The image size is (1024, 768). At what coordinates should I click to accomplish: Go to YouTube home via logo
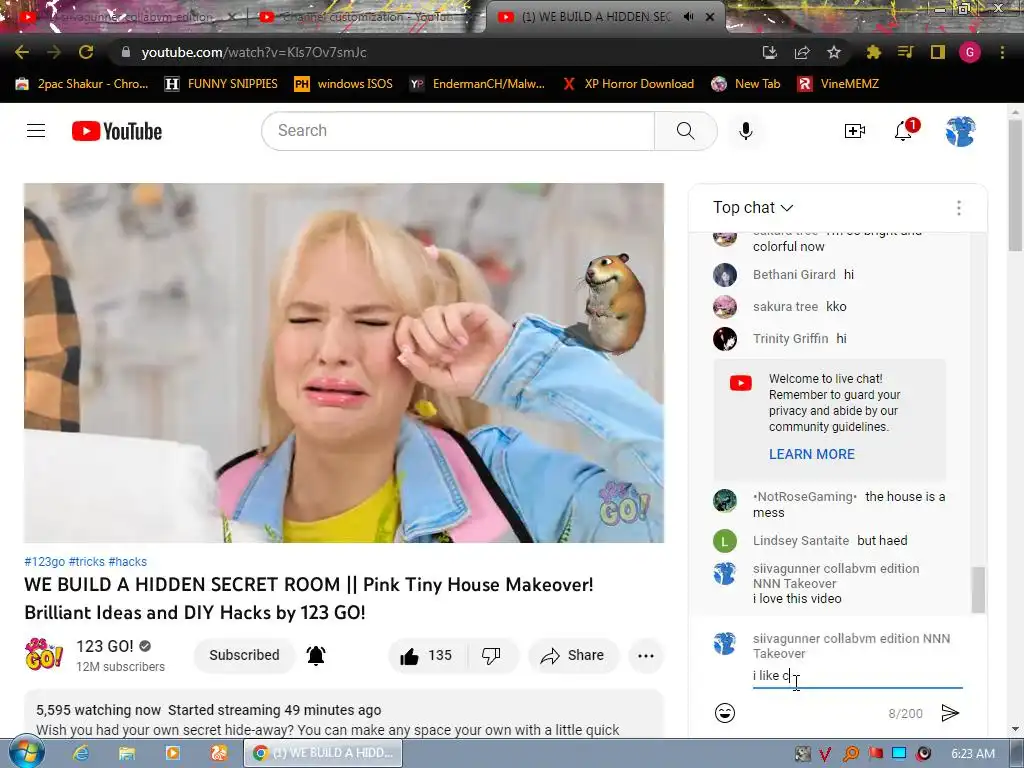[117, 131]
